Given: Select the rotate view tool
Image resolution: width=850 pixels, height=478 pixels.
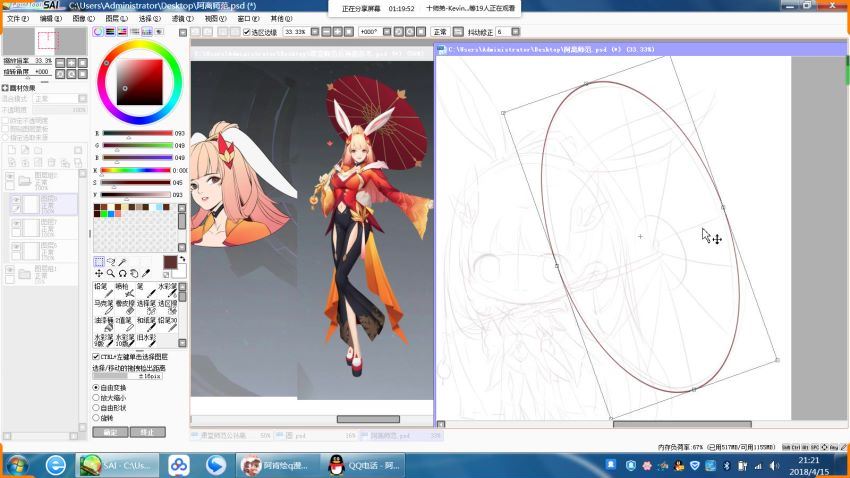Looking at the screenshot, I should 123,274.
